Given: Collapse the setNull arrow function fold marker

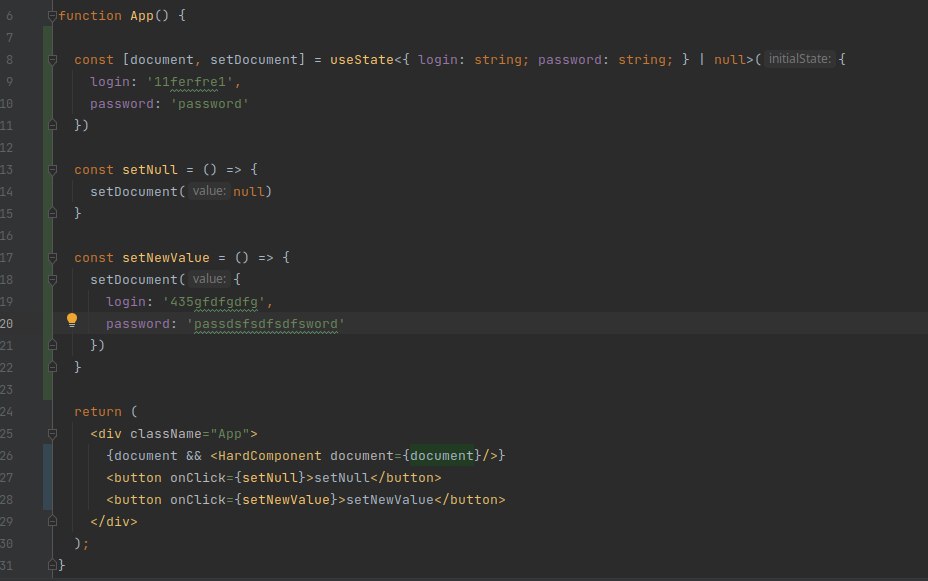Looking at the screenshot, I should 52,170.
